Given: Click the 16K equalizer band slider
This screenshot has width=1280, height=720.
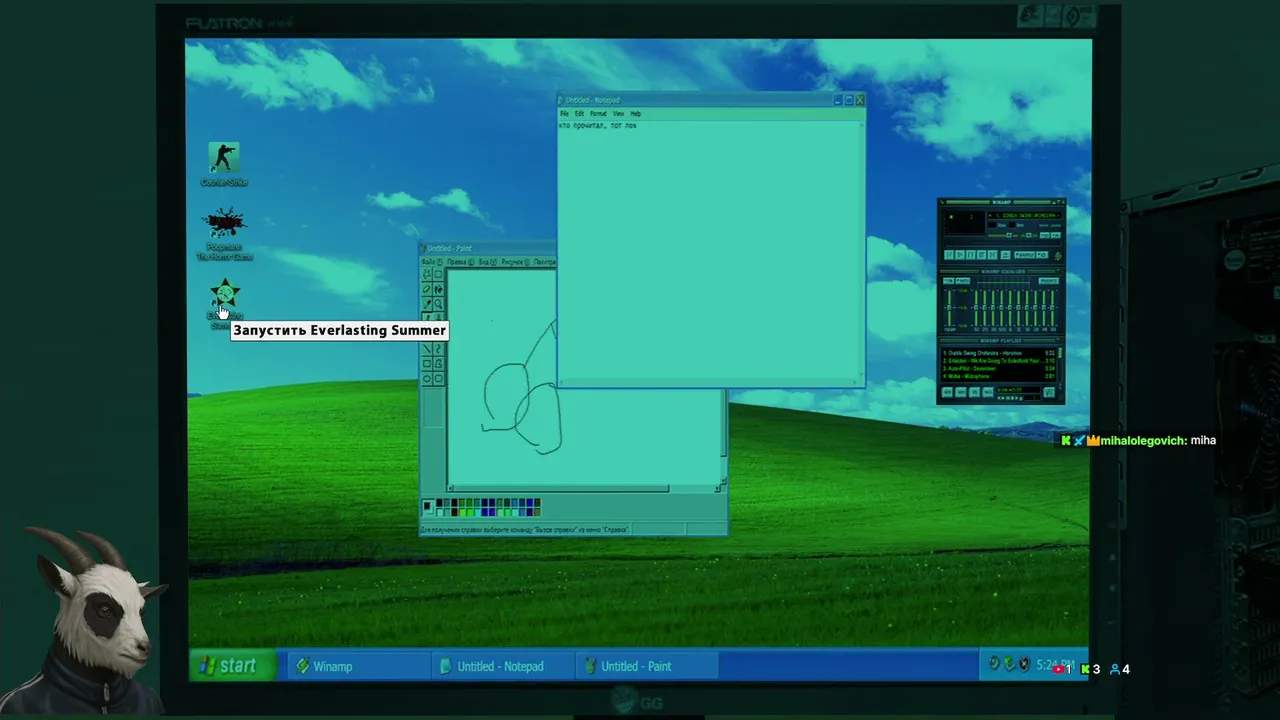Looking at the screenshot, I should point(1050,307).
